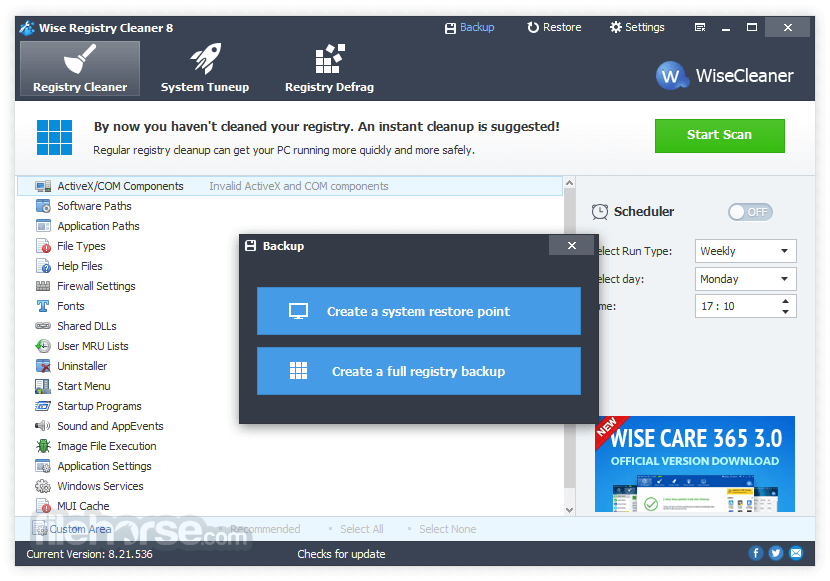Click the Scheduler clock icon
Viewport: 830px width, 581px height.
pos(600,212)
